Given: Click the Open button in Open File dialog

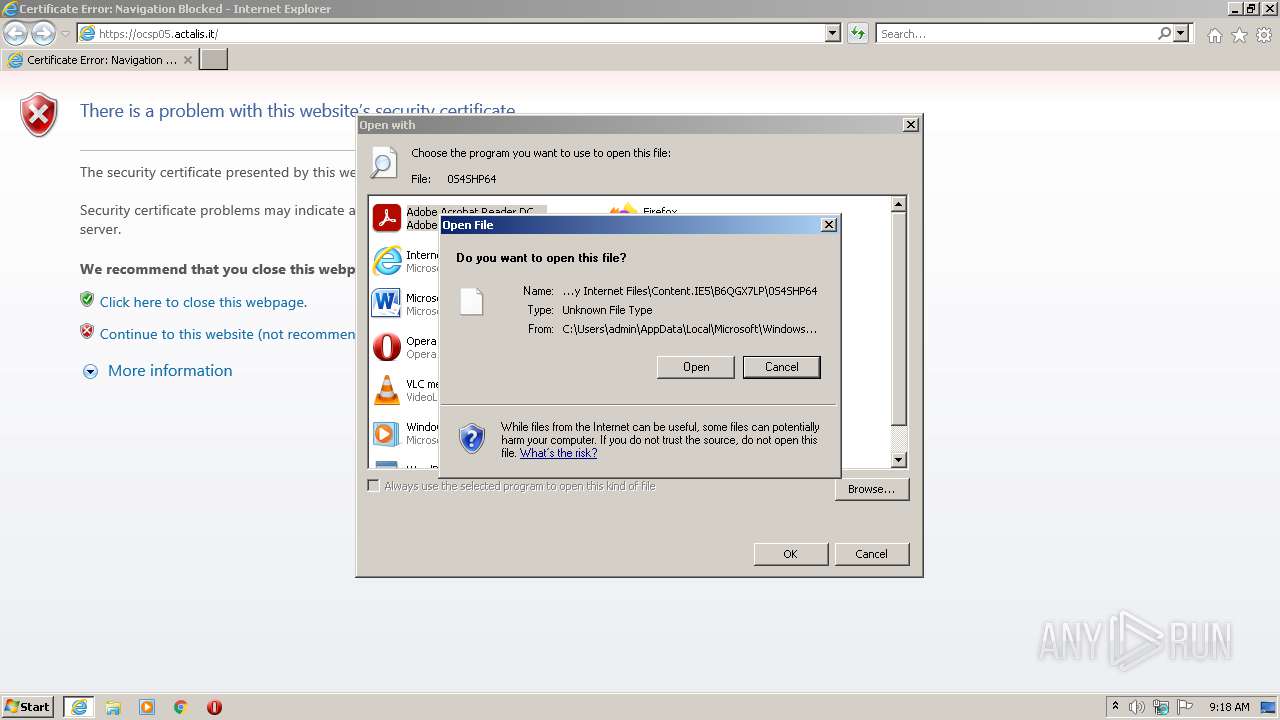Looking at the screenshot, I should click(696, 367).
